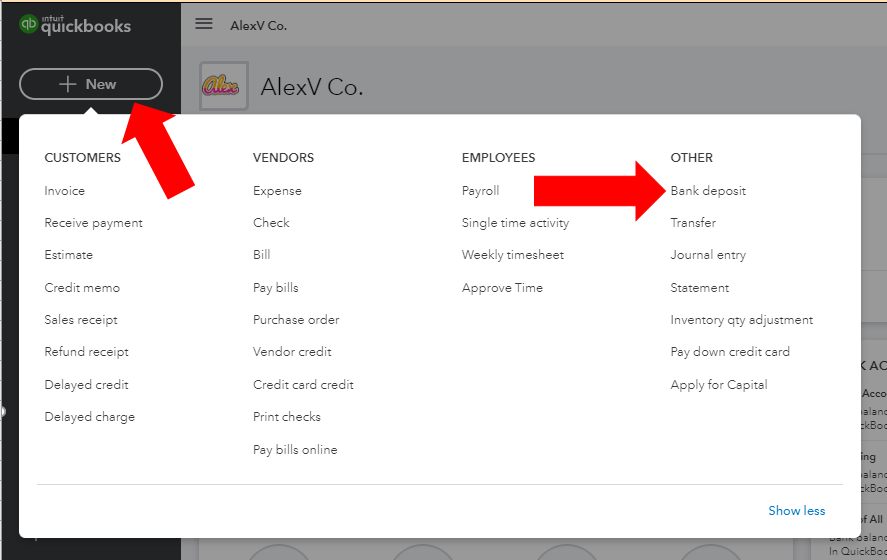Viewport: 887px width, 560px height.
Task: Select Bank deposit under Other
Action: (x=708, y=191)
